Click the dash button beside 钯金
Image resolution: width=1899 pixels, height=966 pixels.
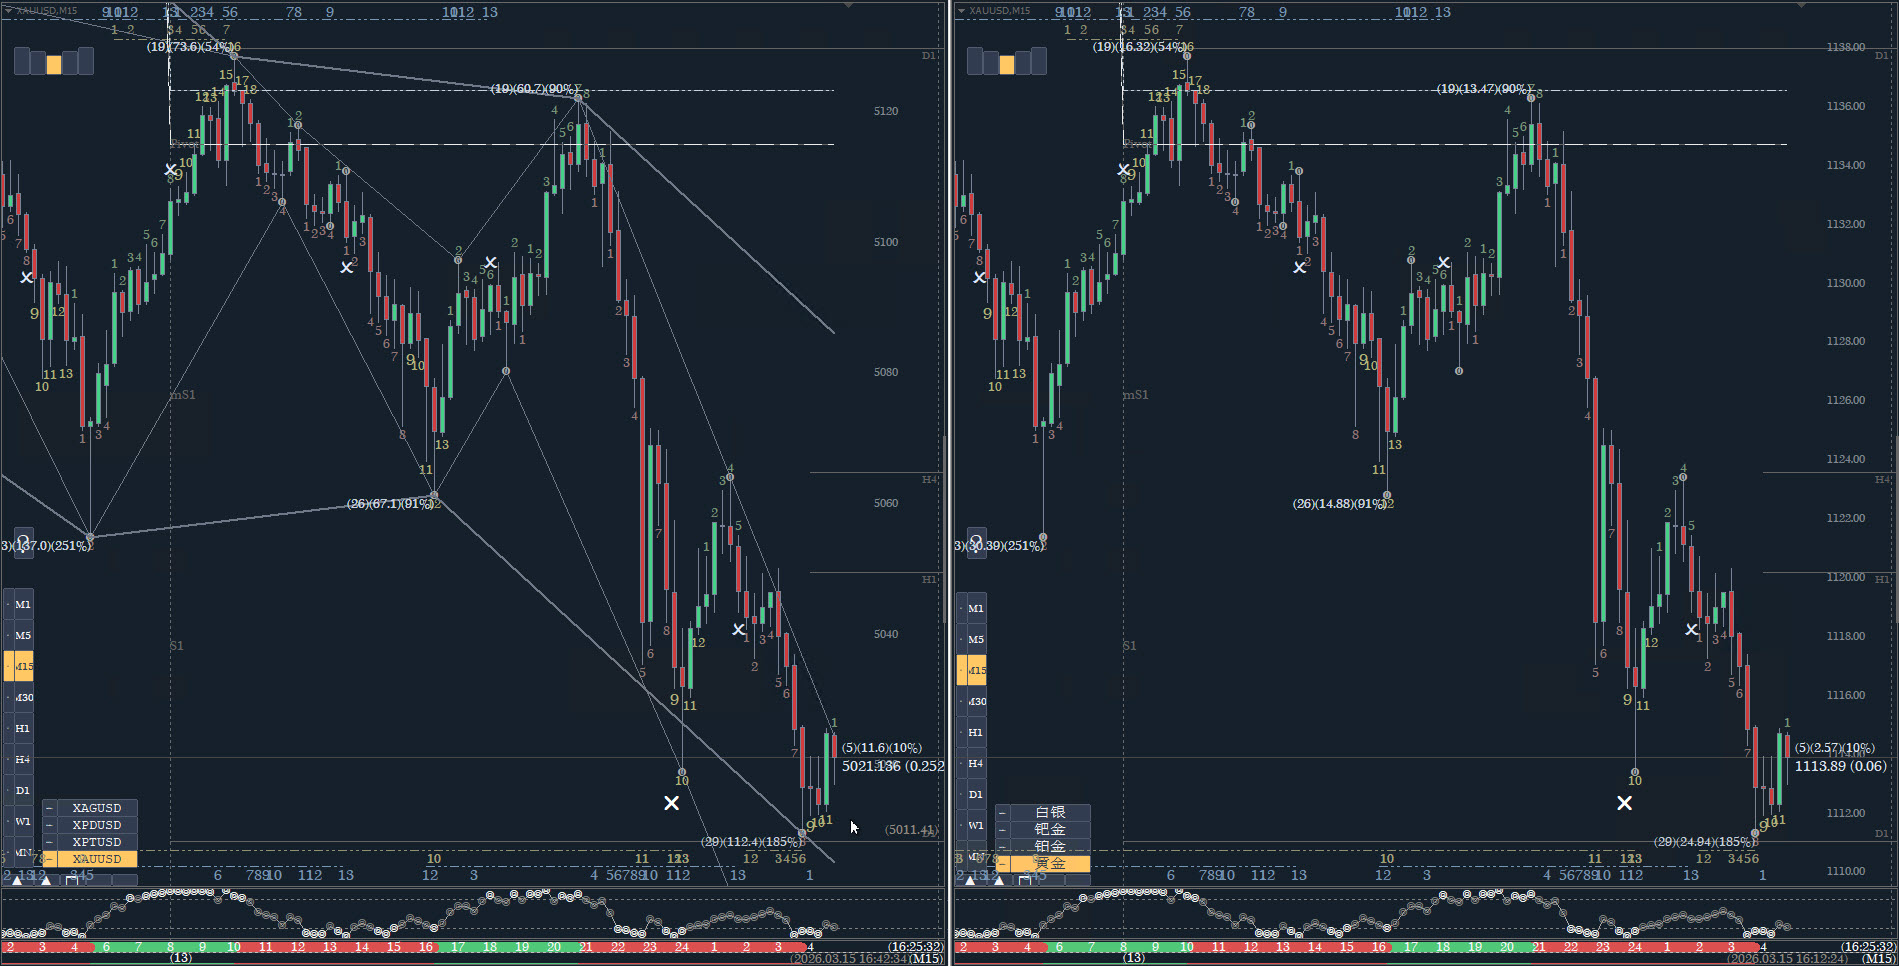pyautogui.click(x=1002, y=829)
